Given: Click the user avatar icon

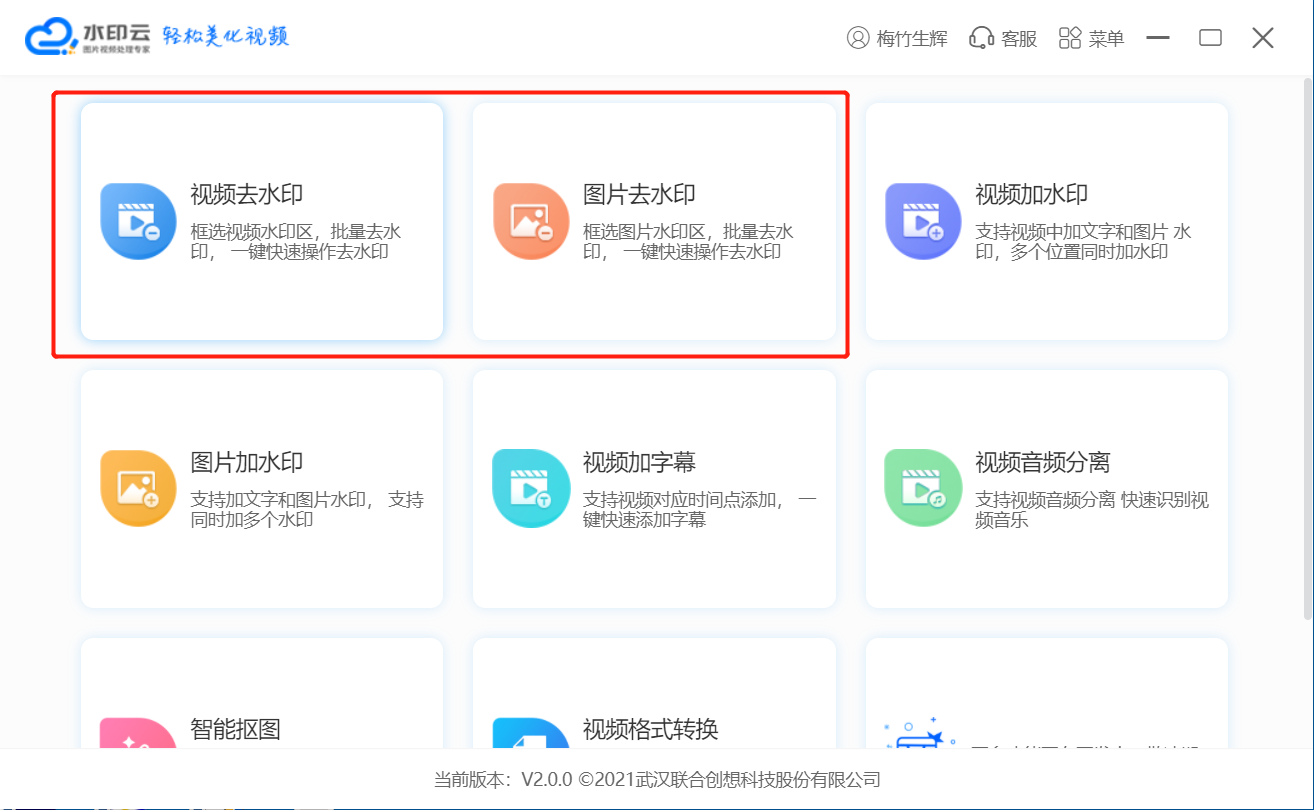Looking at the screenshot, I should coord(858,38).
